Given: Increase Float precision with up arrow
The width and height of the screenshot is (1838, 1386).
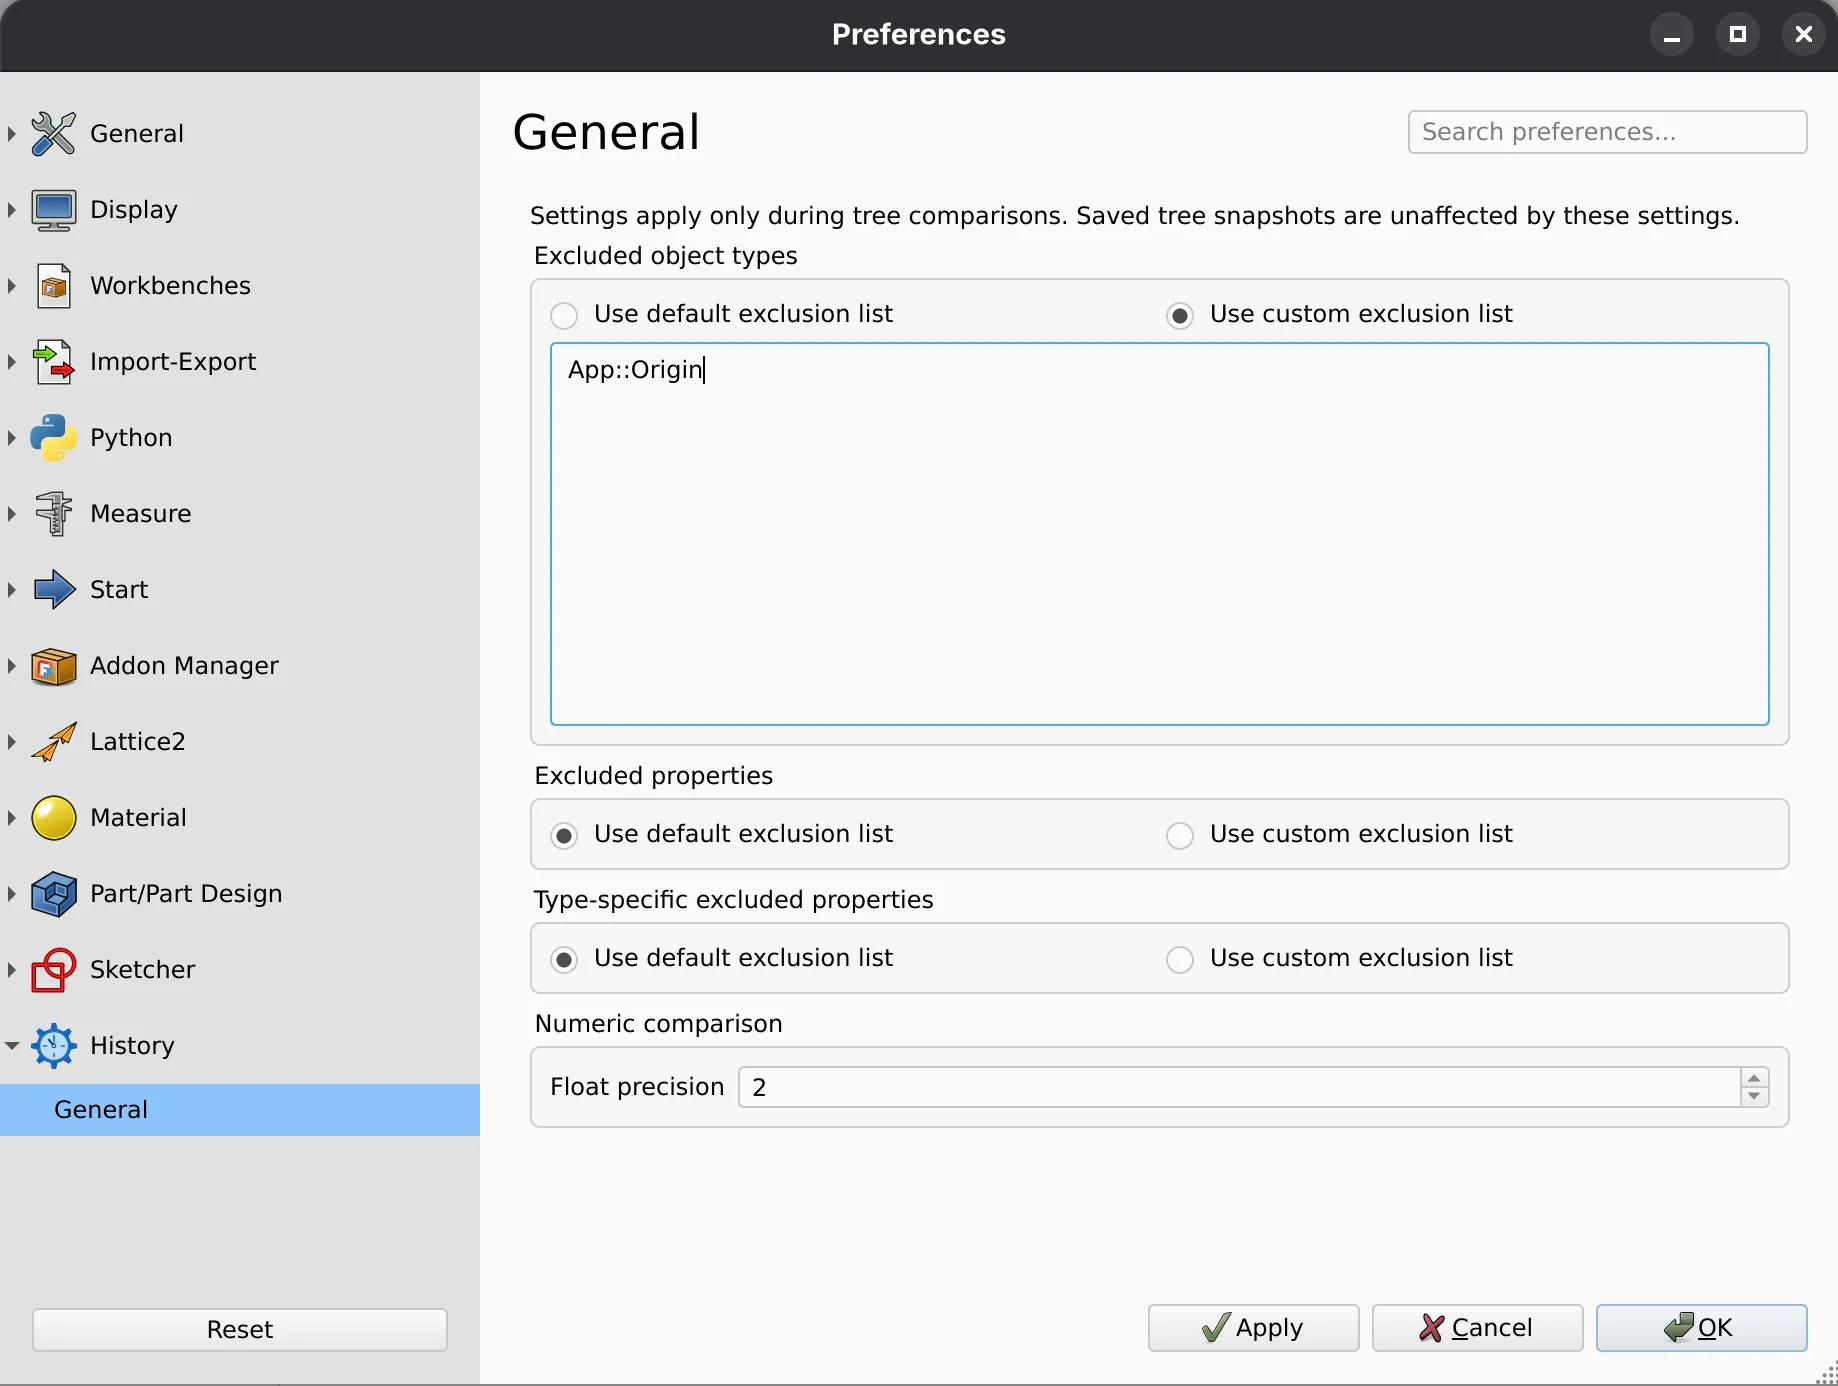Looking at the screenshot, I should point(1754,1078).
